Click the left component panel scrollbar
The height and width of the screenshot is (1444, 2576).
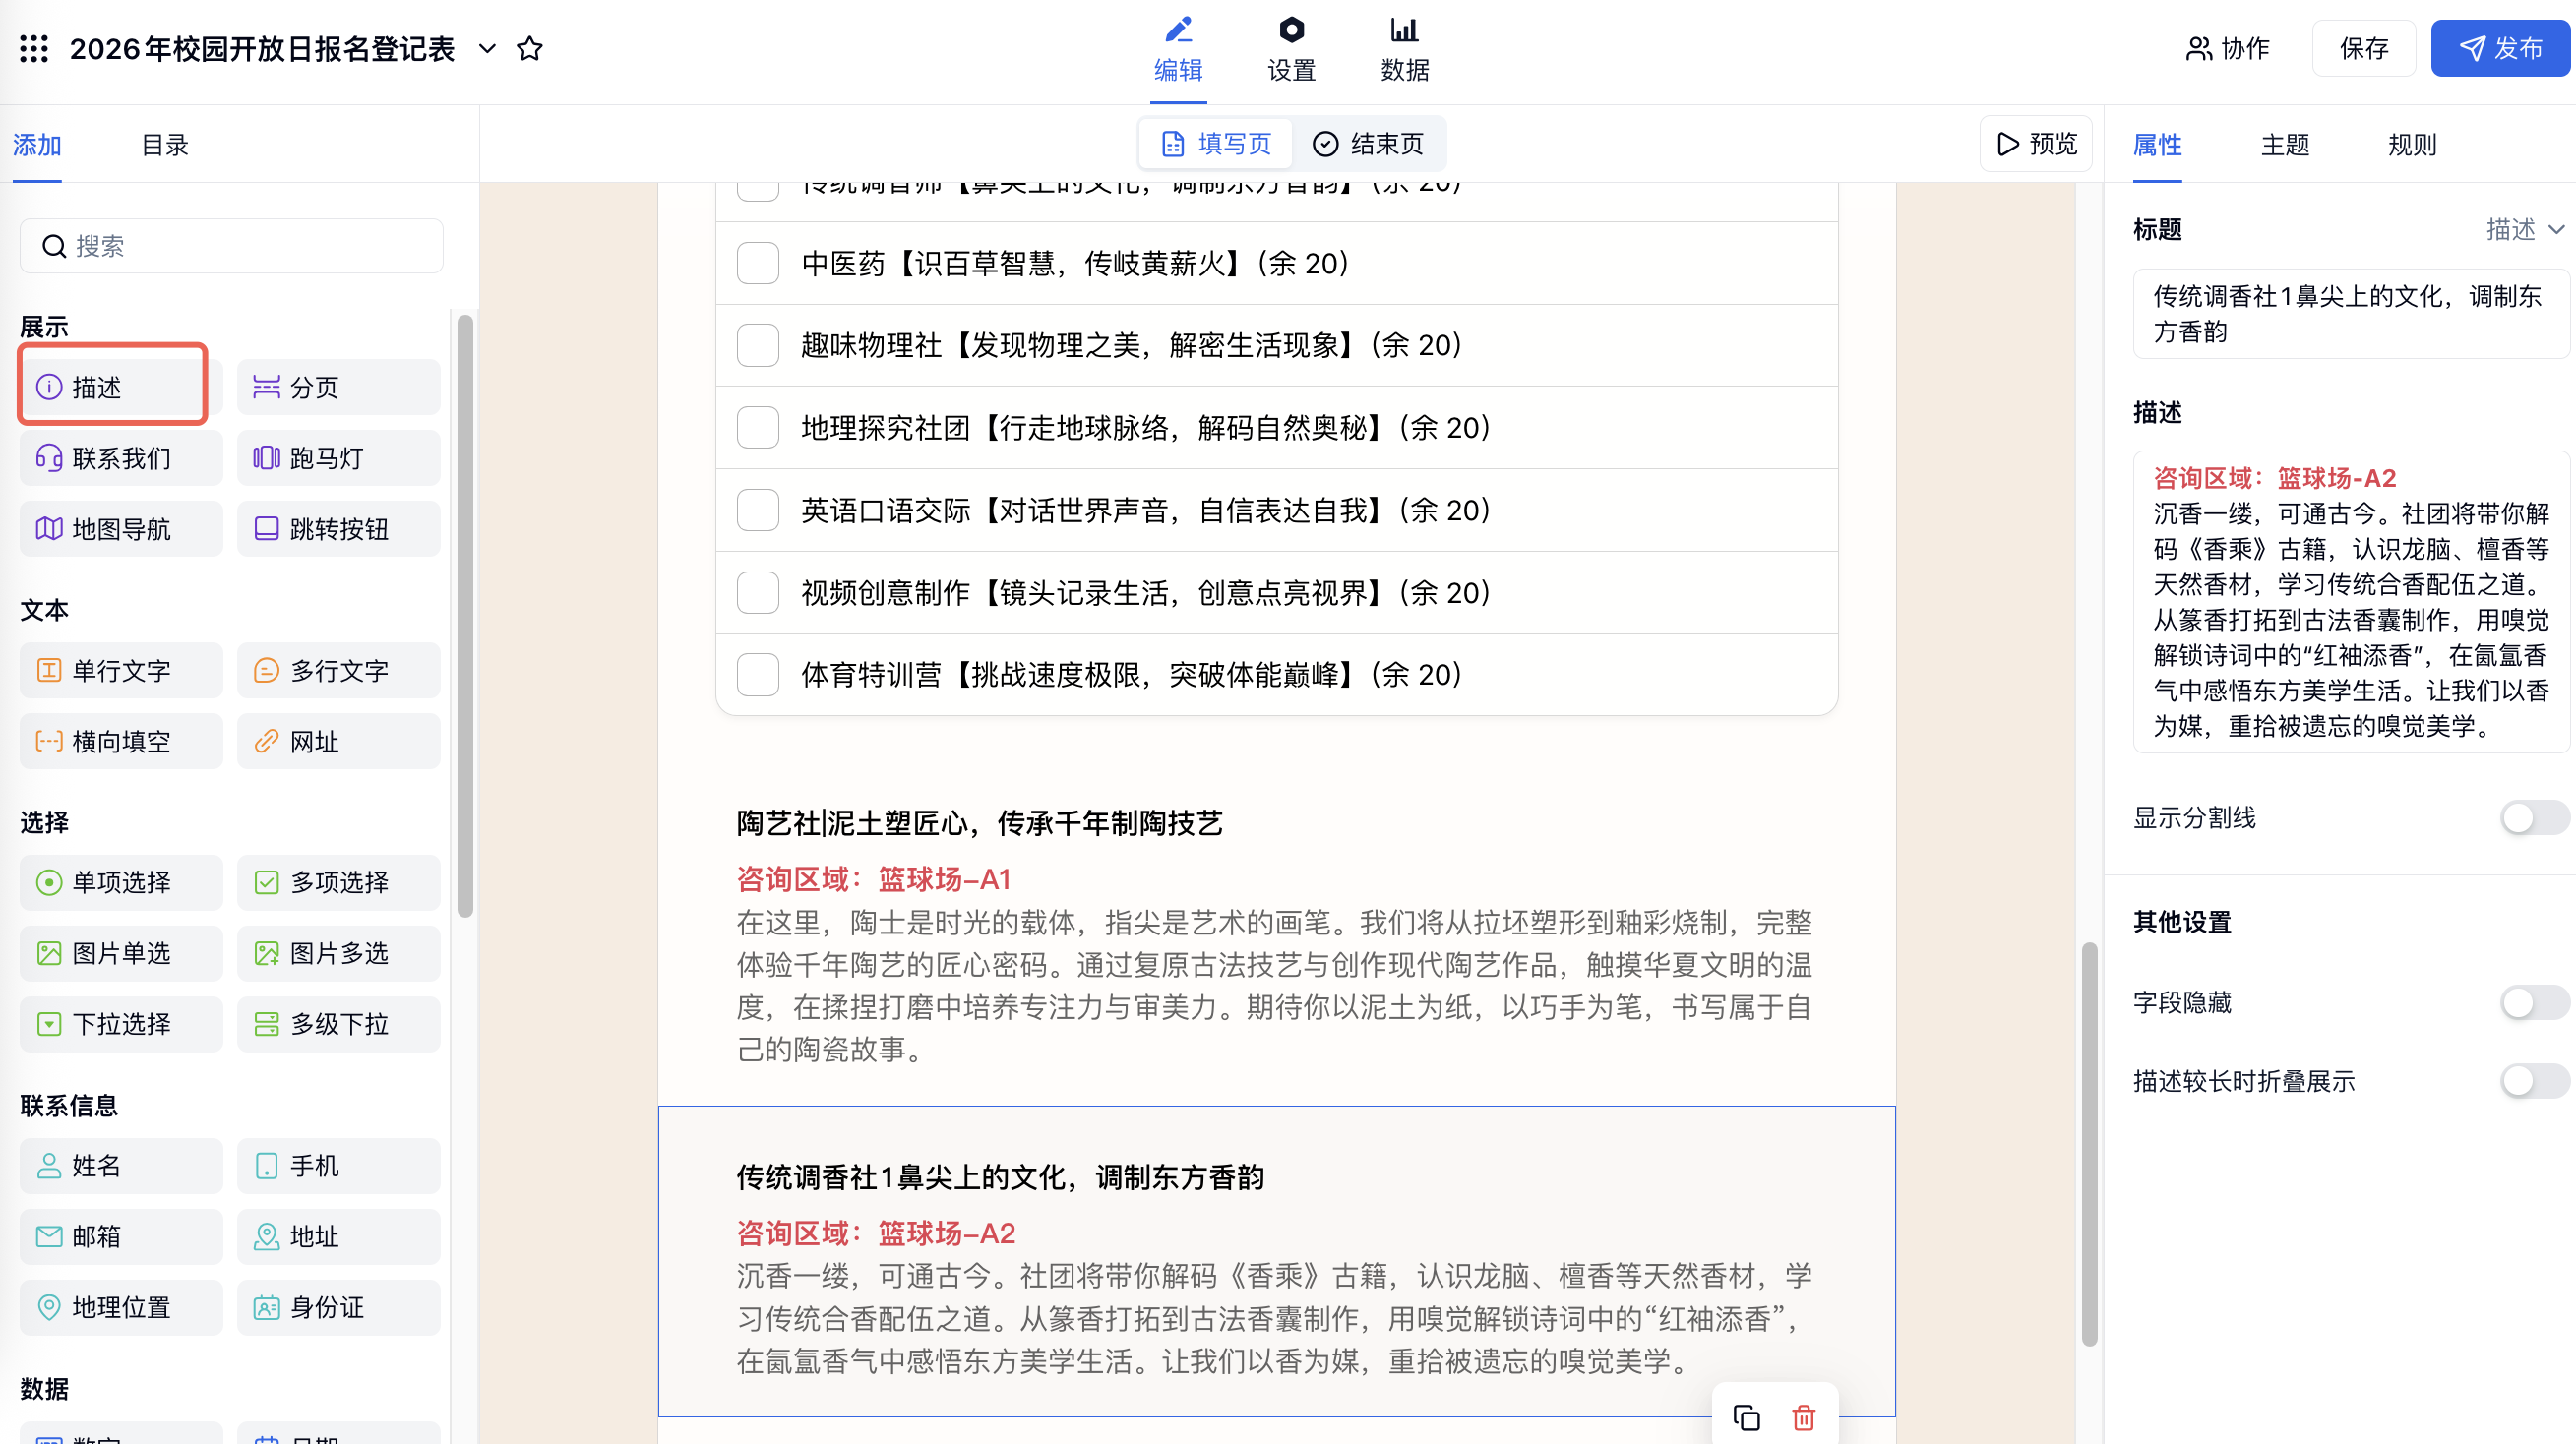465,616
